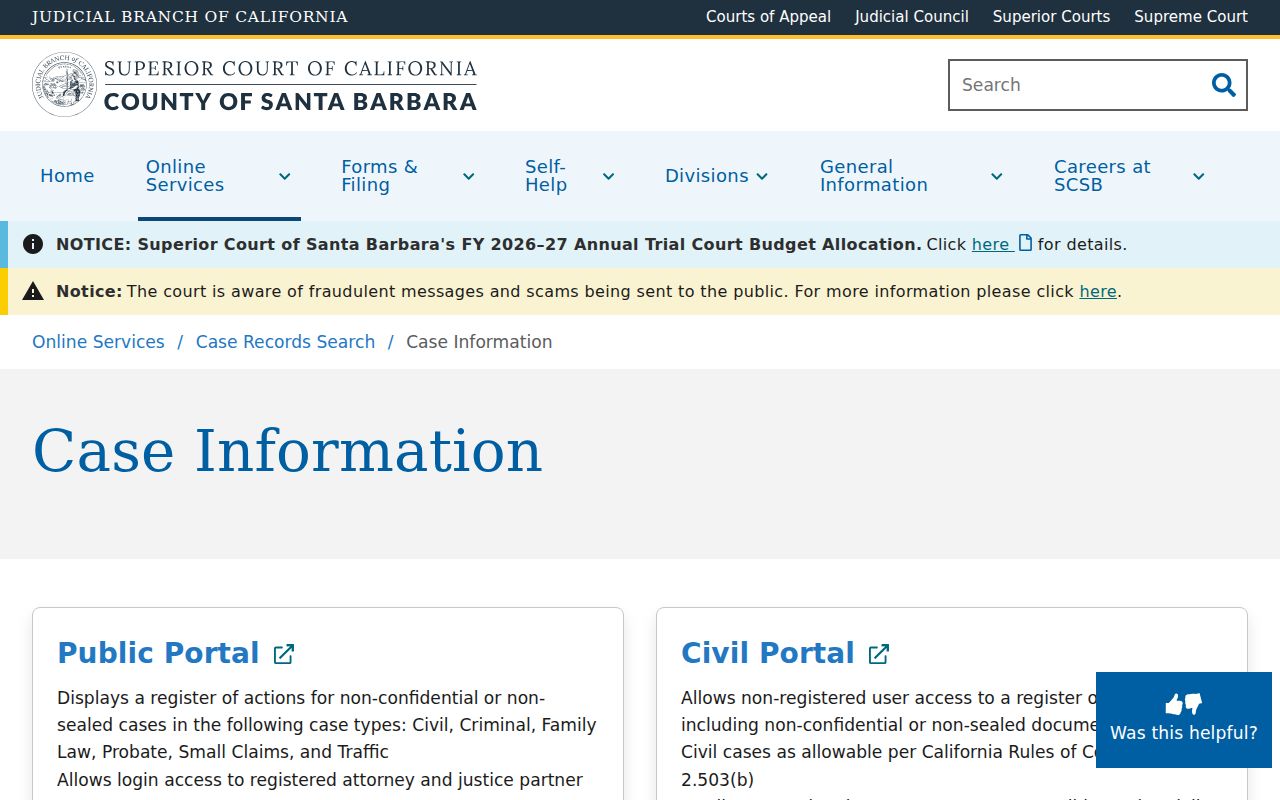The height and width of the screenshot is (800, 1280).
Task: Click 'here' link in the fraudulent messages notice
Action: tap(1098, 292)
